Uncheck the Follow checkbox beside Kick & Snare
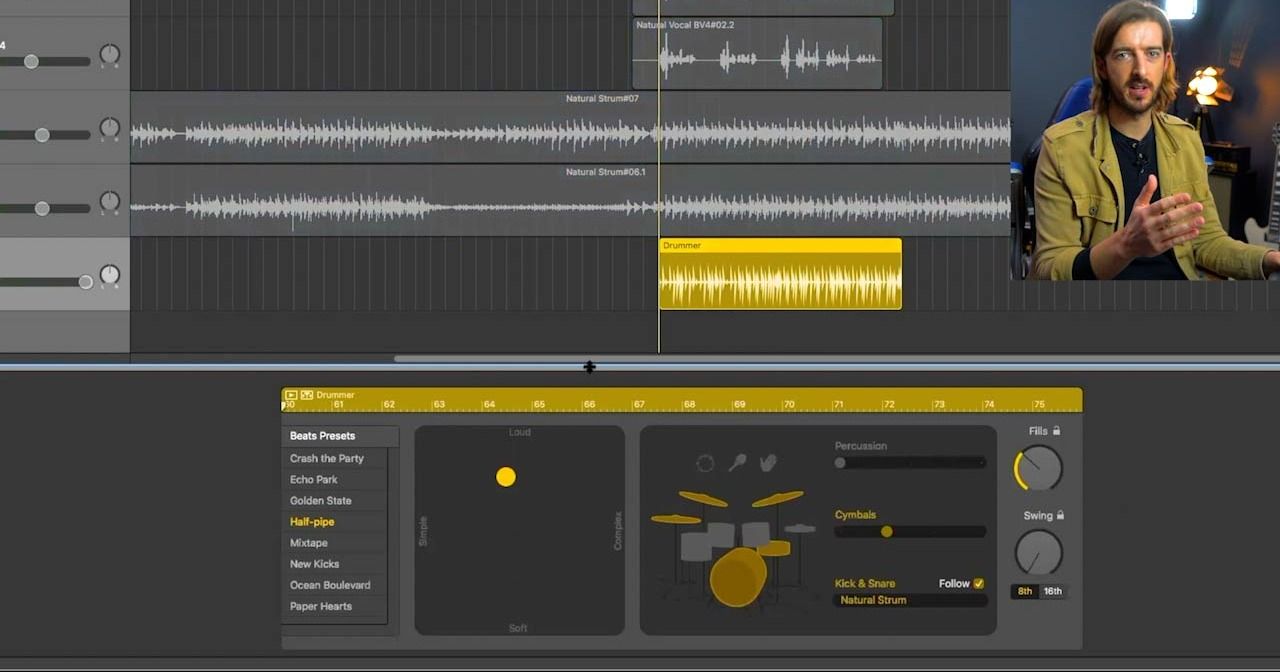Viewport: 1280px width, 672px height. click(x=978, y=583)
